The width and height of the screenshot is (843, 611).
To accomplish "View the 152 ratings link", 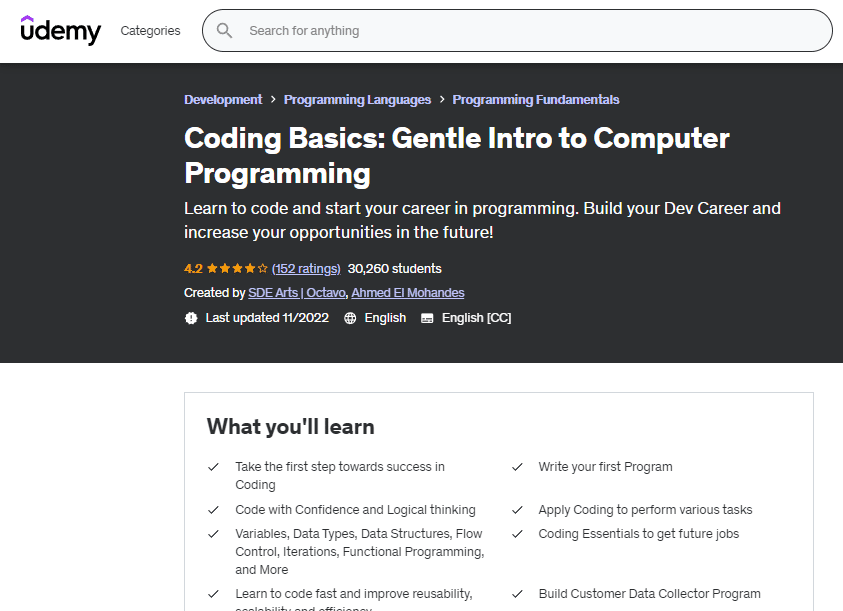I will [x=306, y=269].
